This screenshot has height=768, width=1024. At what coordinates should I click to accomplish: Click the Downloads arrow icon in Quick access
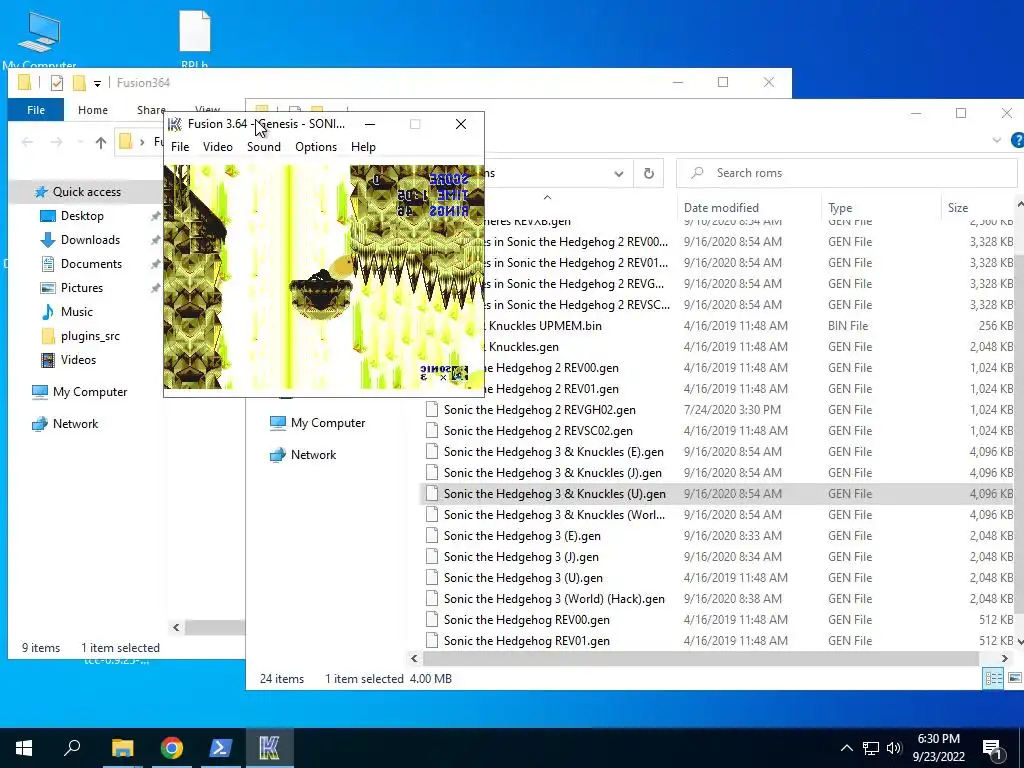[48, 240]
